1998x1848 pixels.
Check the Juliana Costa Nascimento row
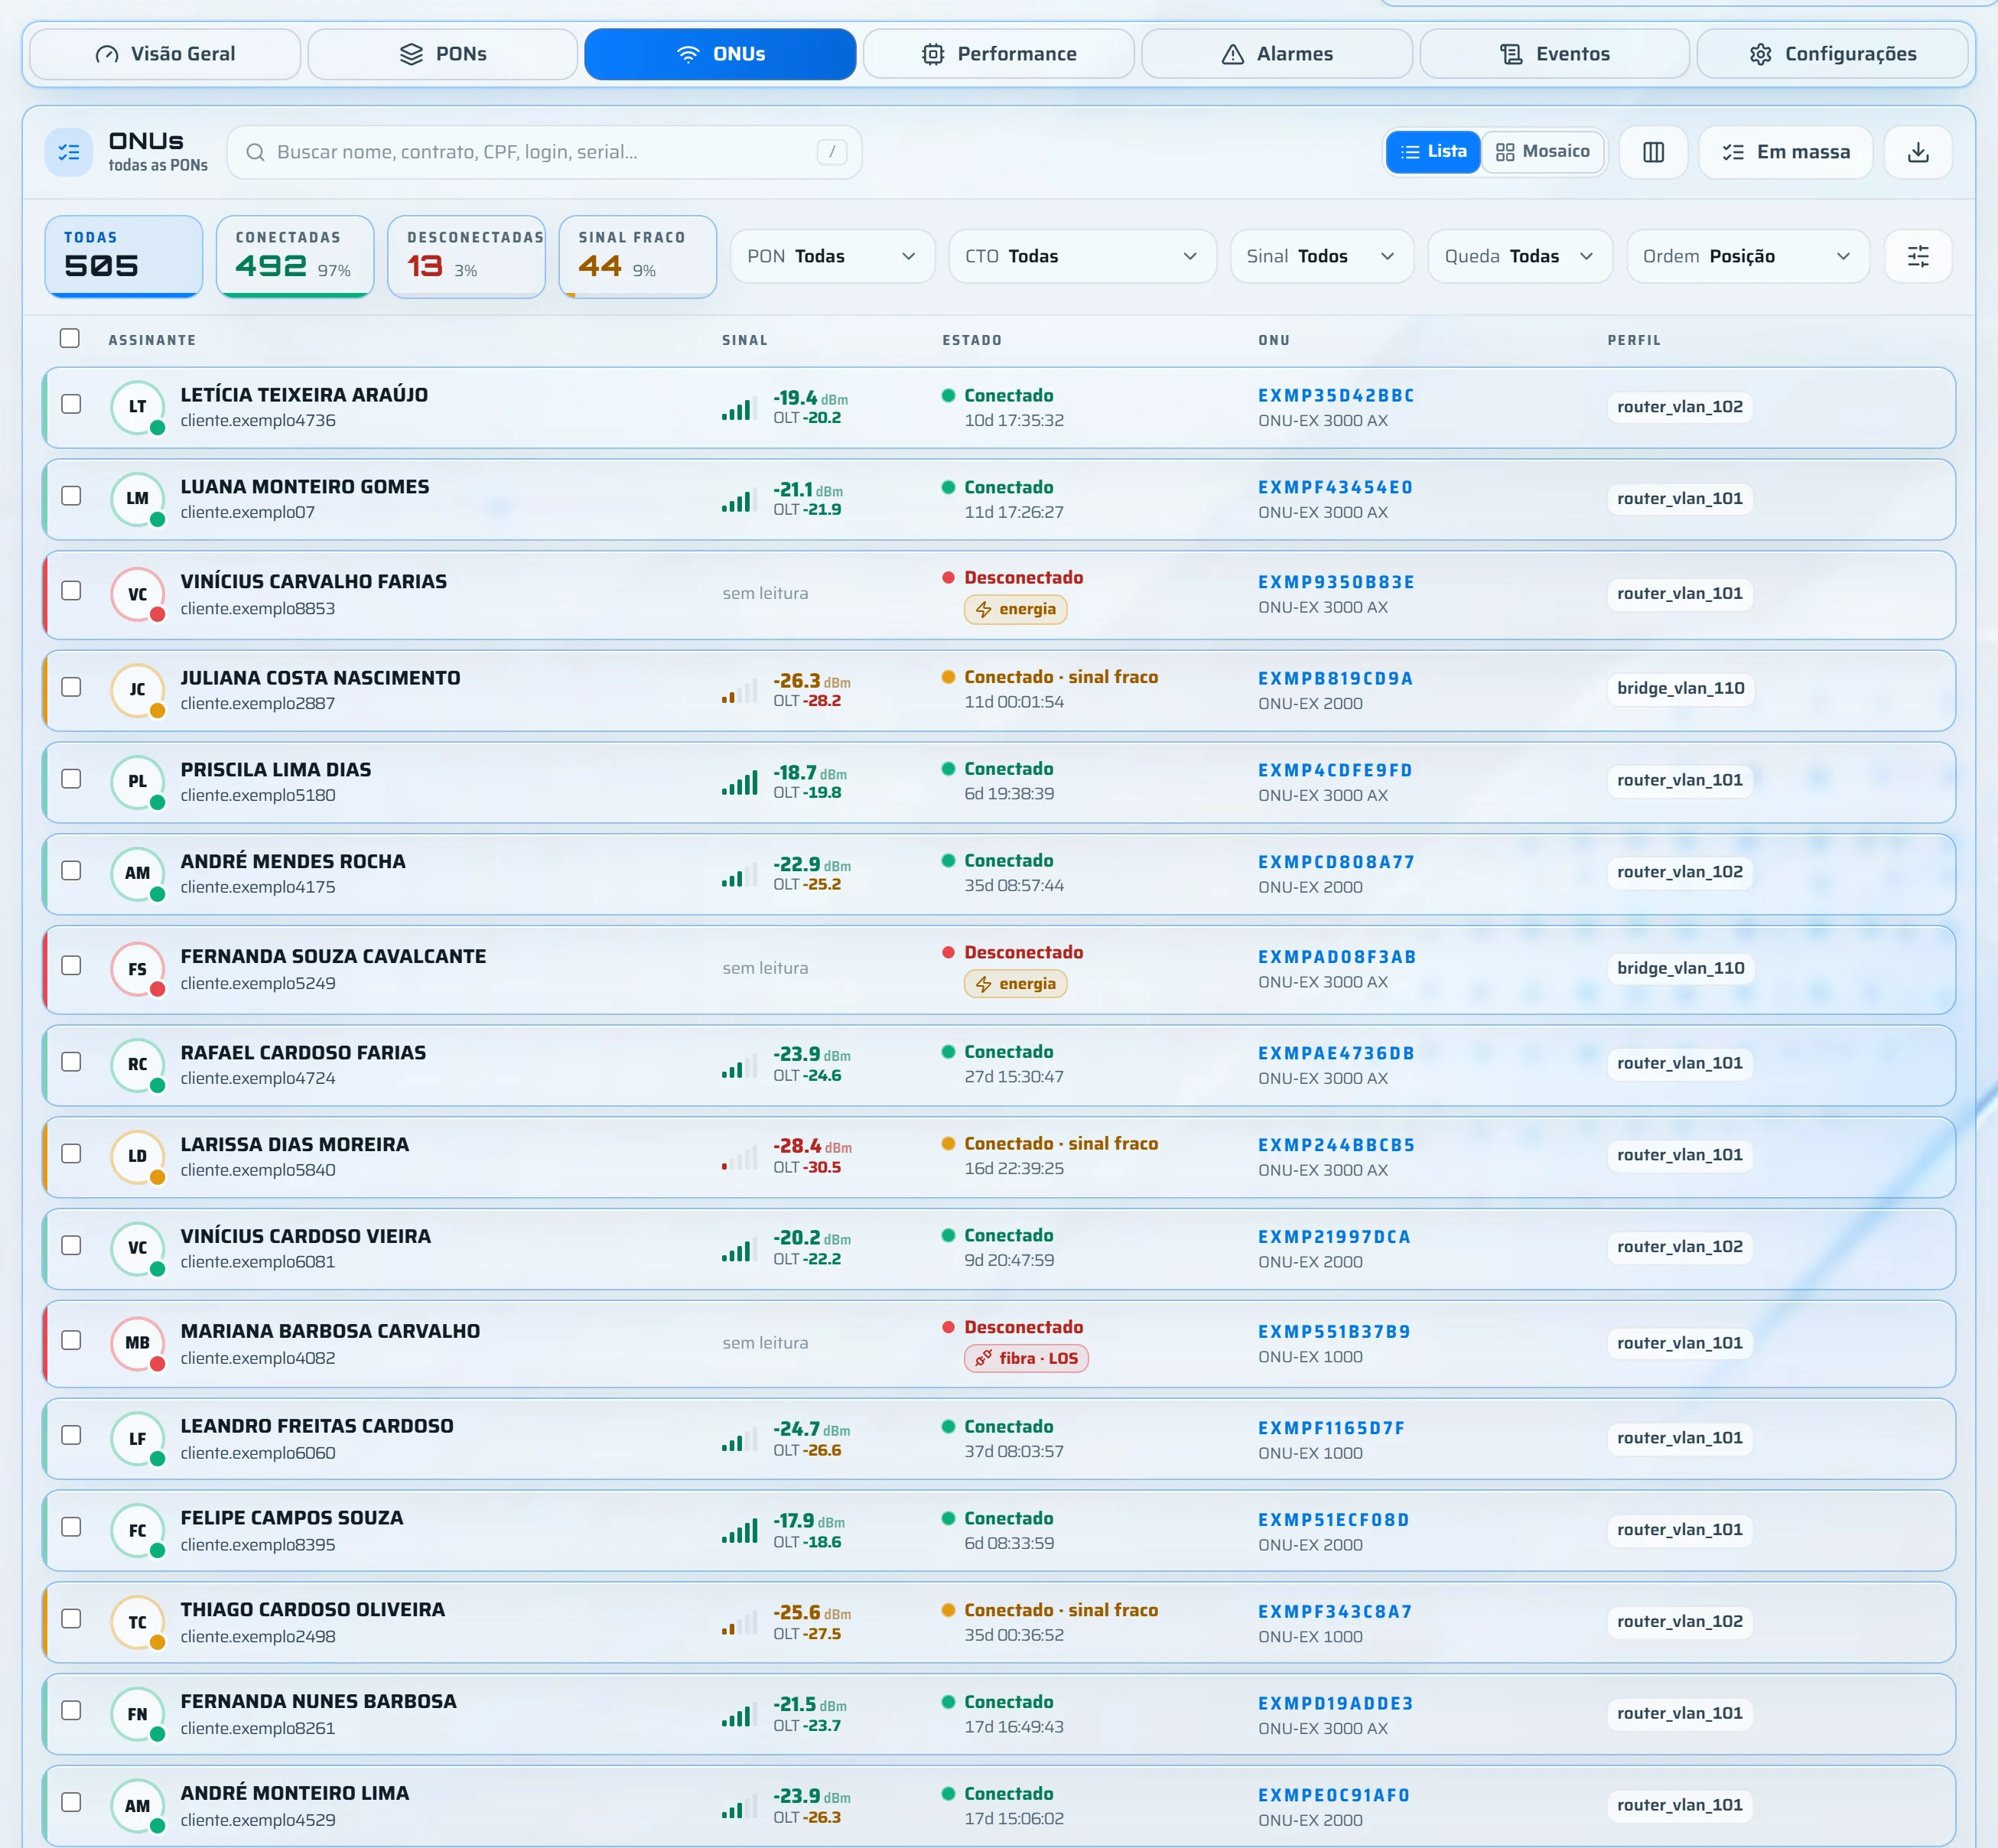point(71,687)
